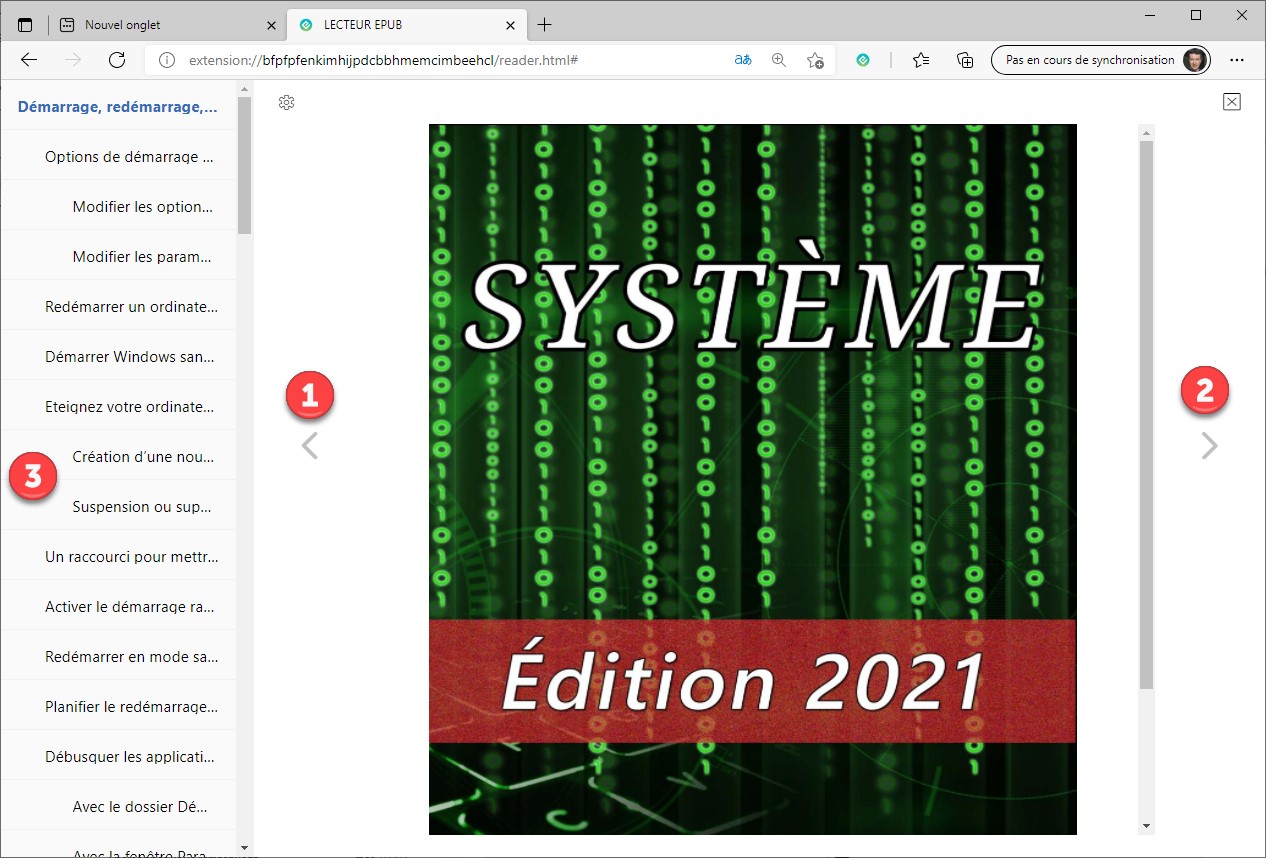The height and width of the screenshot is (858, 1266).
Task: Click the Démarrage, redémarrage heading
Action: pos(118,107)
